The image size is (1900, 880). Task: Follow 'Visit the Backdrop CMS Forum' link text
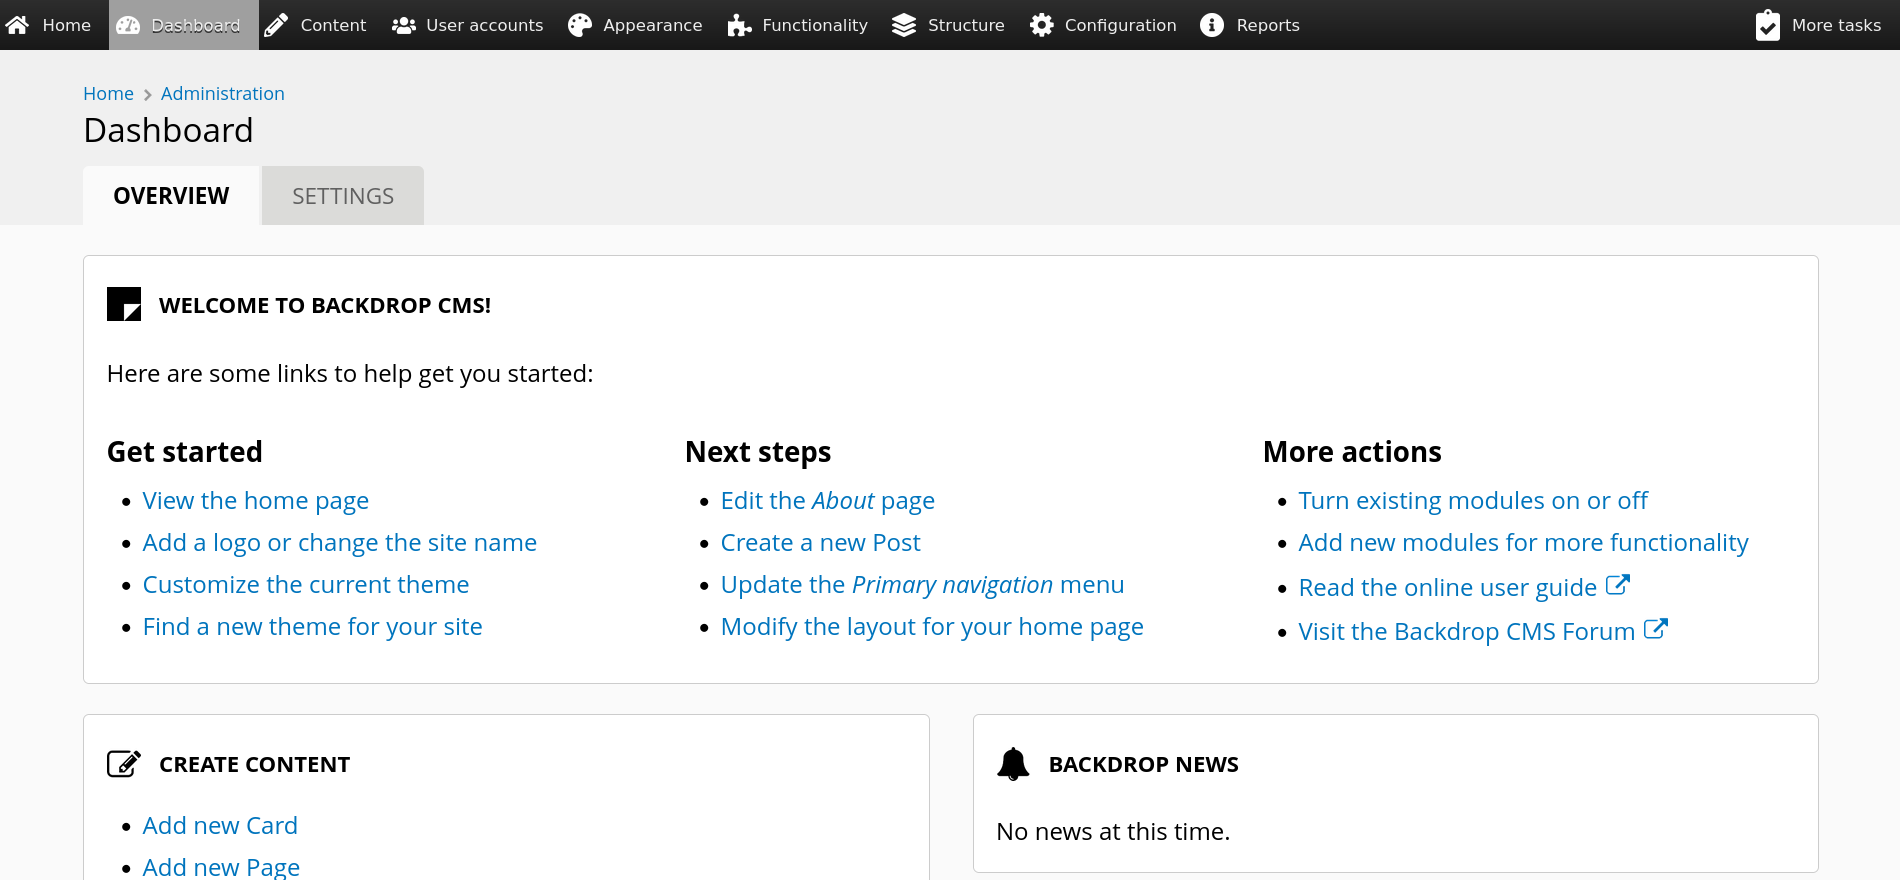[1467, 632]
